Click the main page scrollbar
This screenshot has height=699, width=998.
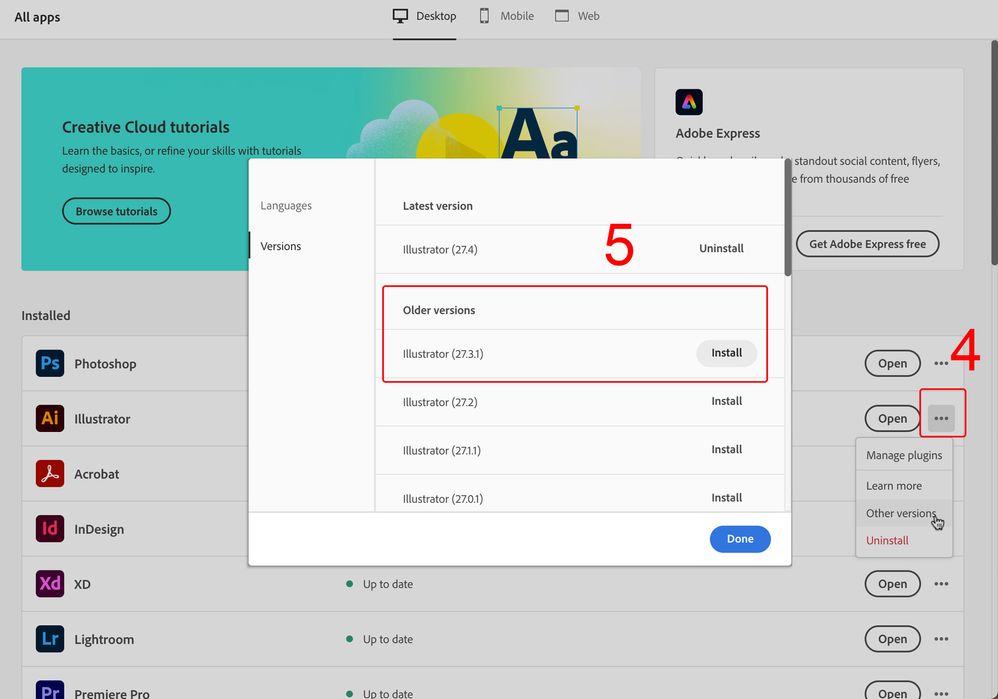[x=994, y=153]
